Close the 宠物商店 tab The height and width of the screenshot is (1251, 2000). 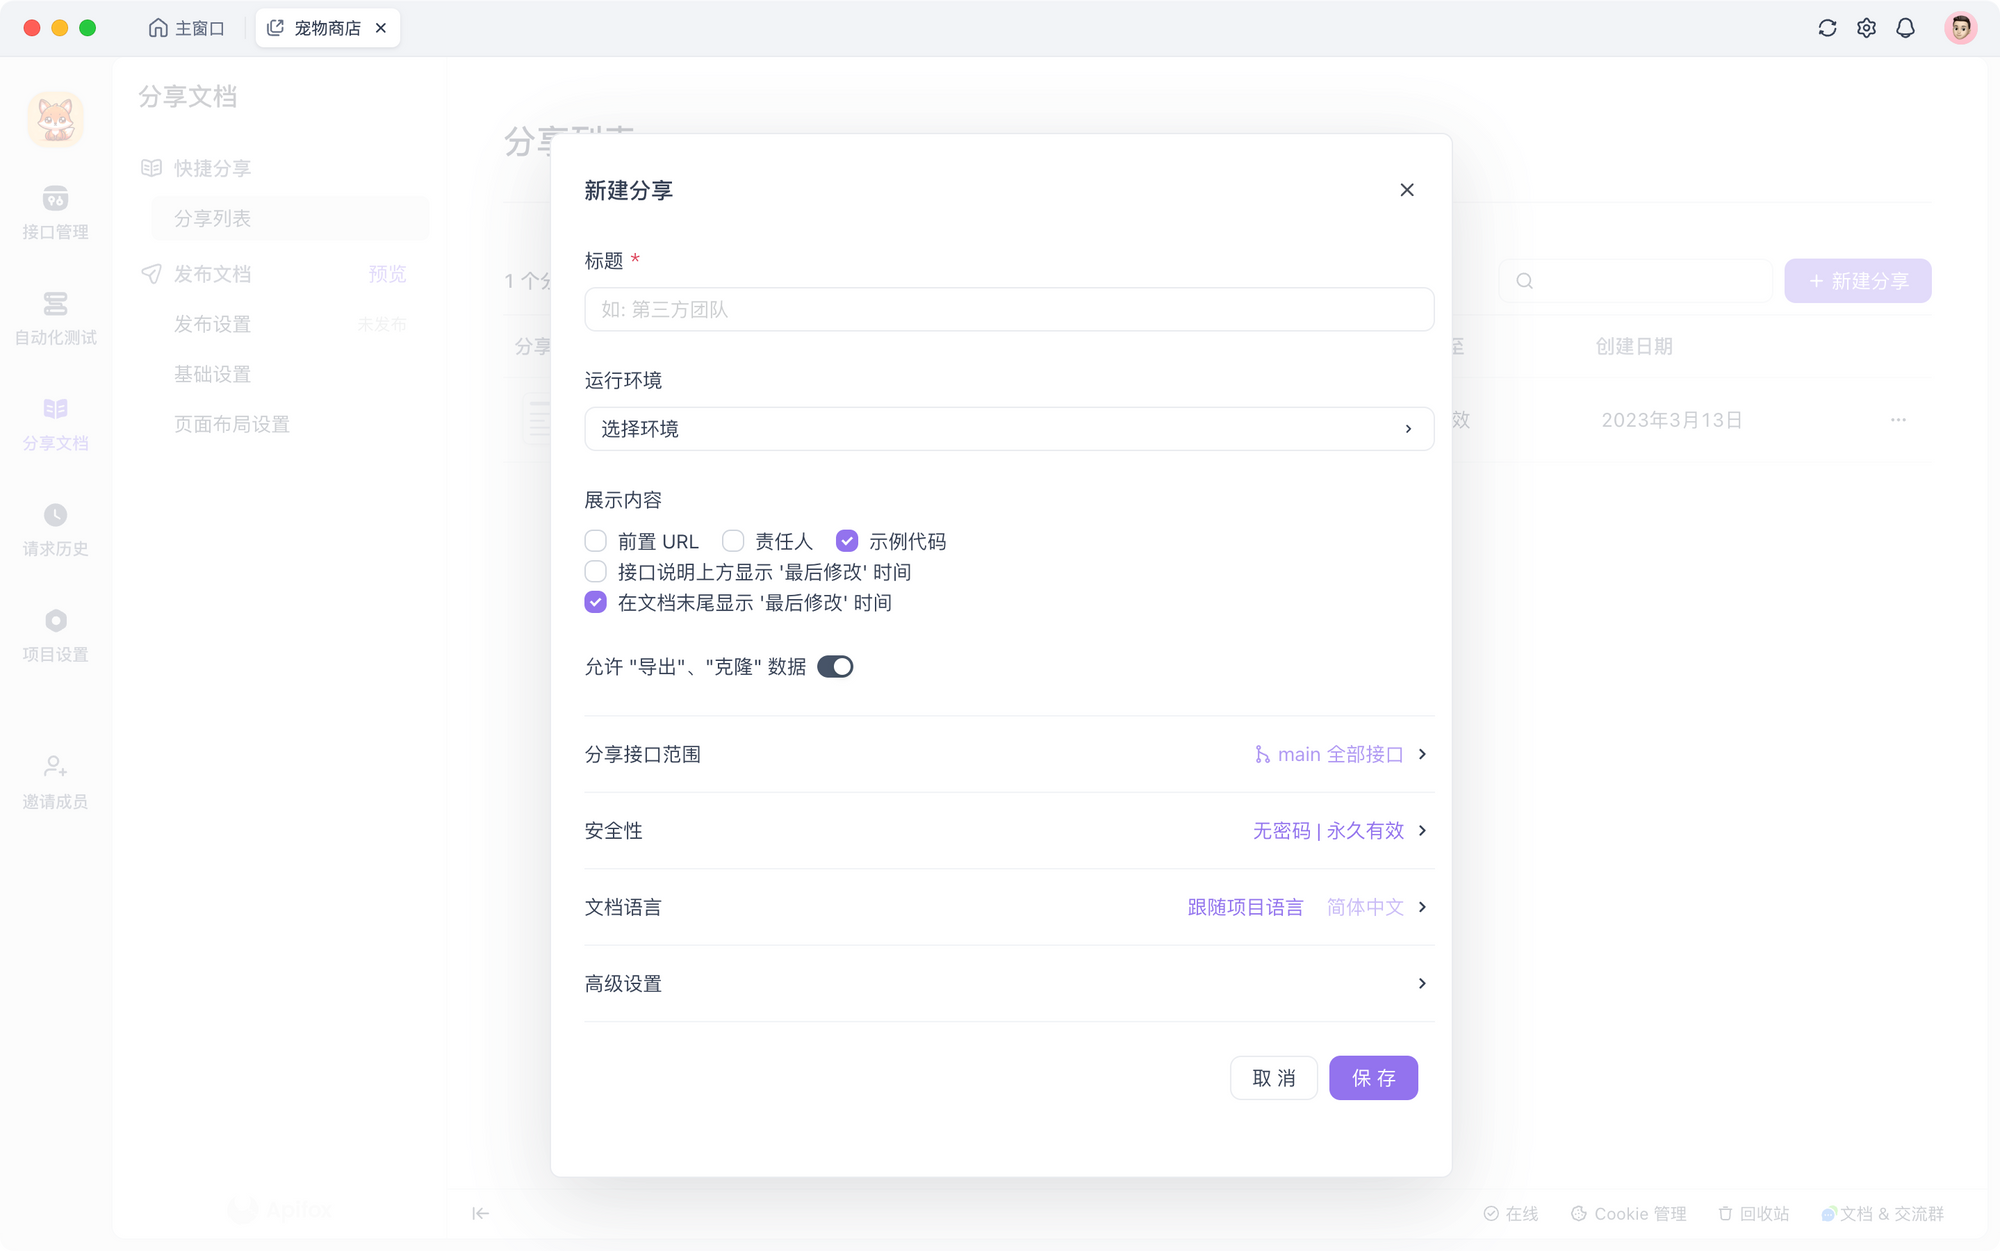[381, 28]
